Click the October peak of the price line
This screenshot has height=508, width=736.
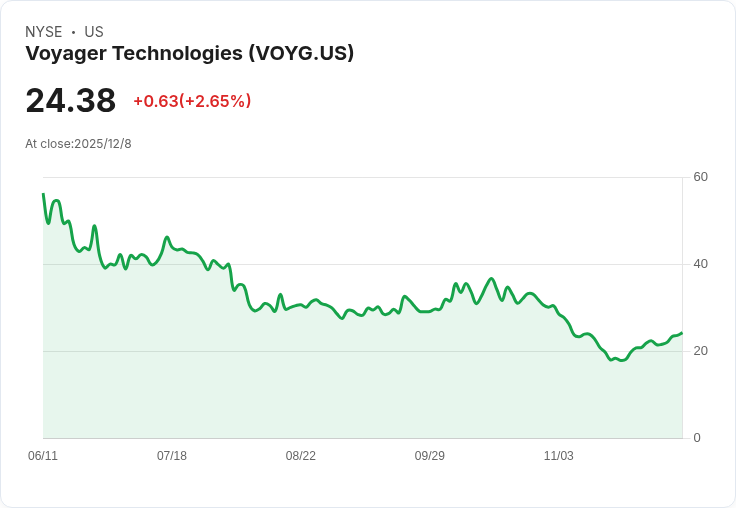coord(491,279)
